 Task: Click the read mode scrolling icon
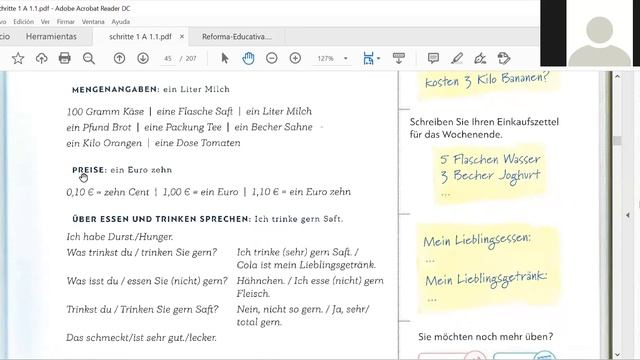[x=399, y=58]
